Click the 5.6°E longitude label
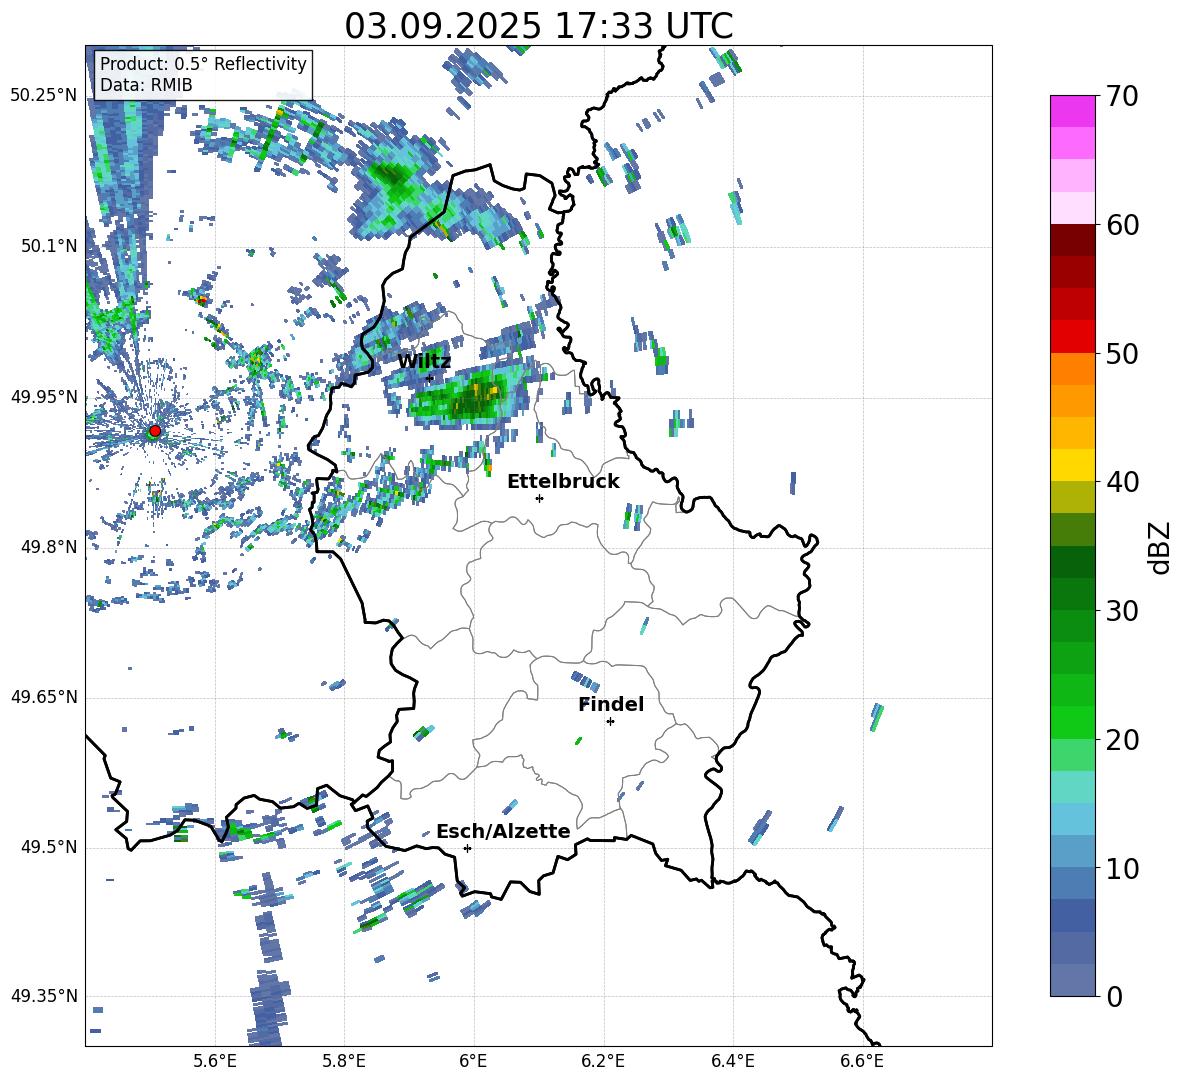 [215, 1061]
